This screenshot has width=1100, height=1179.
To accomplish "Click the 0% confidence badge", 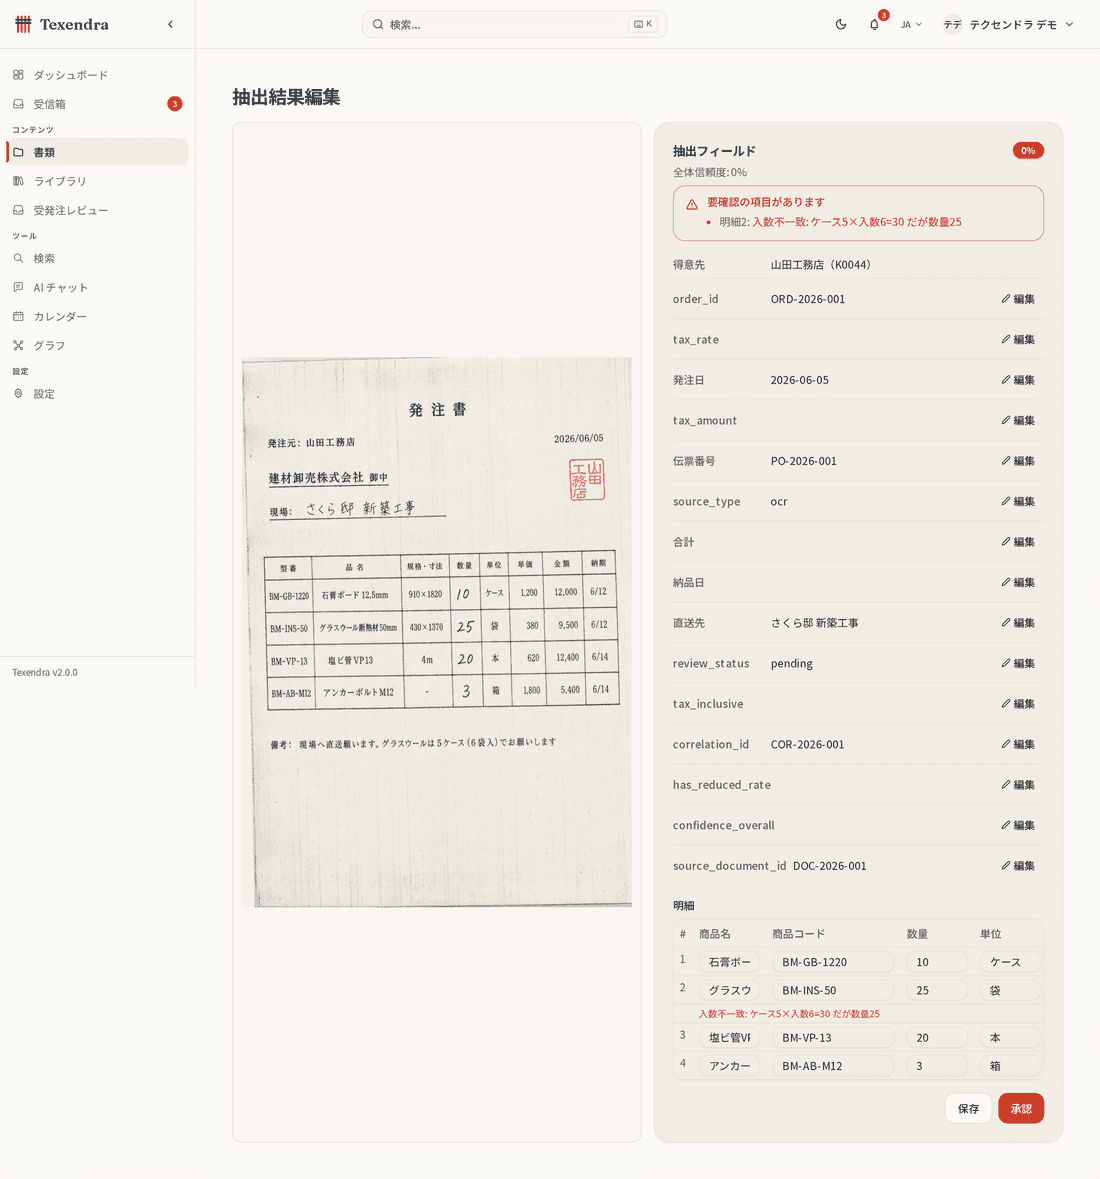I will 1028,150.
